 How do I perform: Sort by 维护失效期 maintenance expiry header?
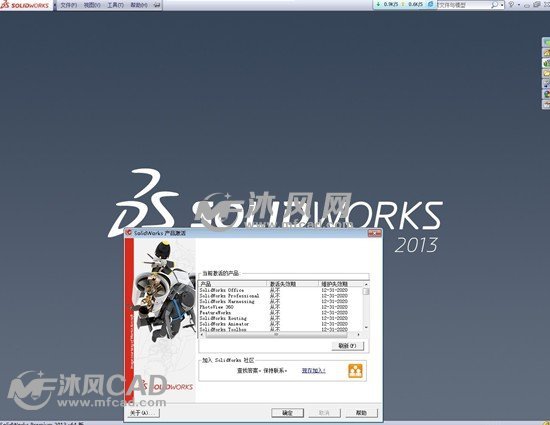pos(341,284)
